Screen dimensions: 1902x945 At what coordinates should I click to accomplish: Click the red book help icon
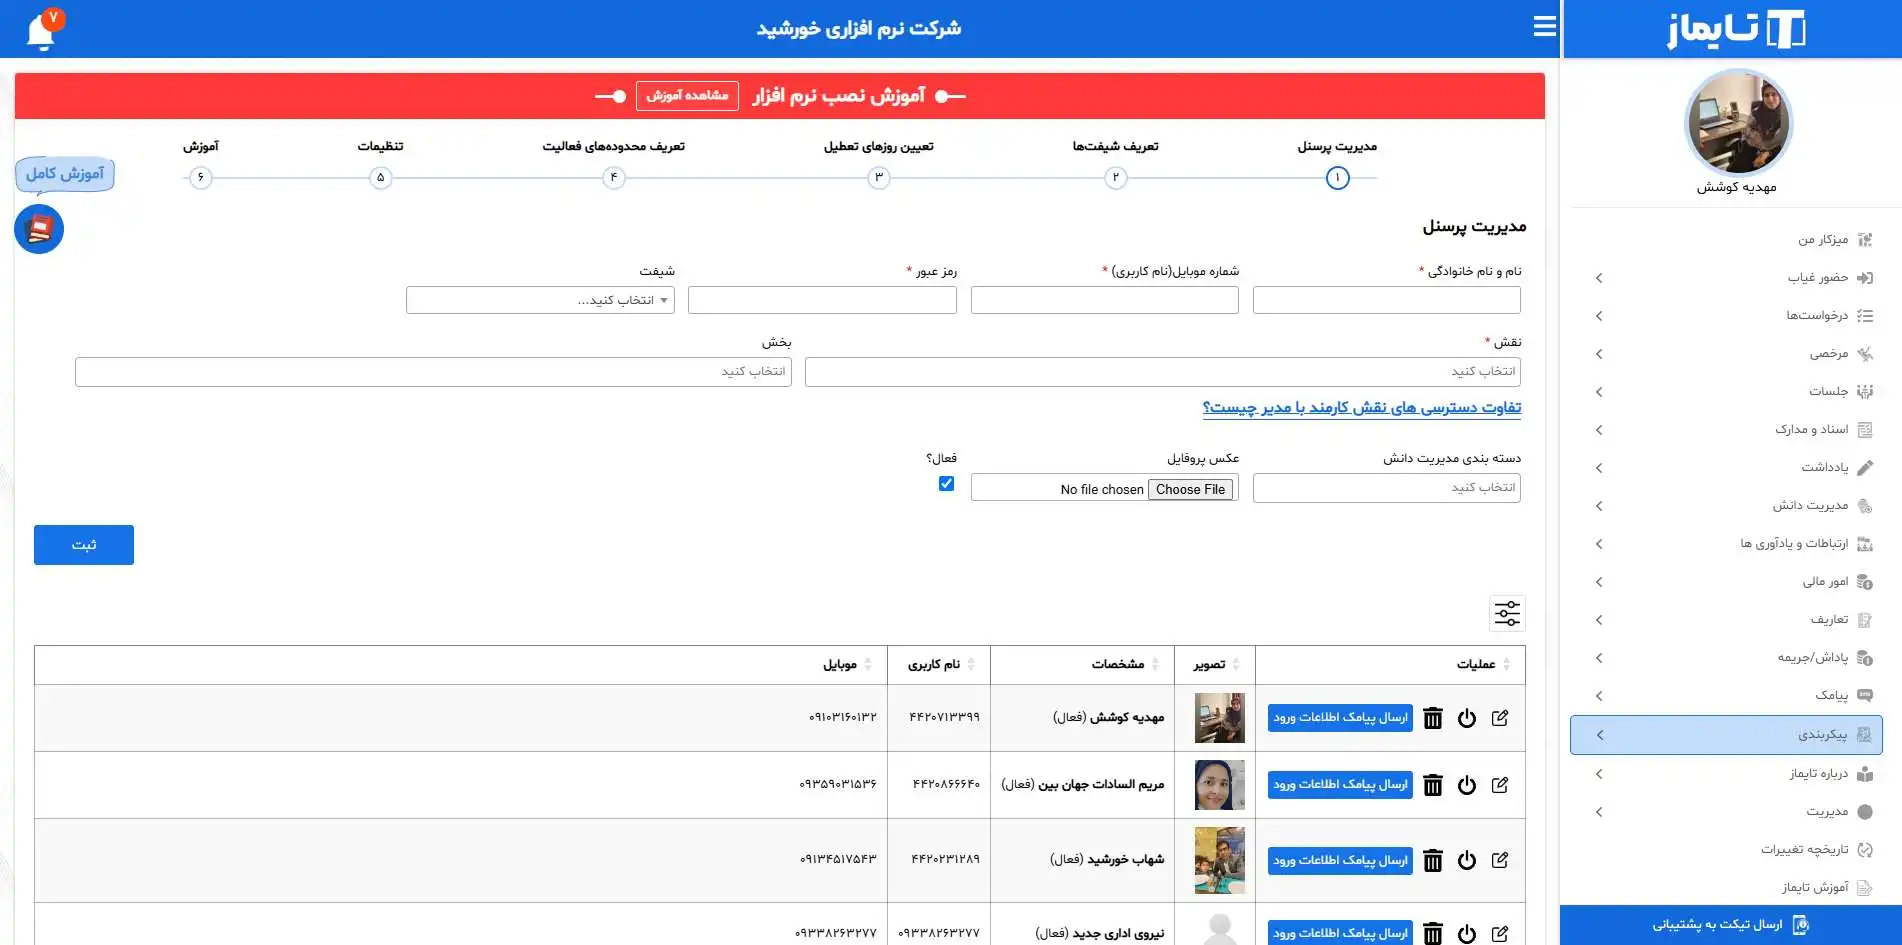[x=39, y=229]
